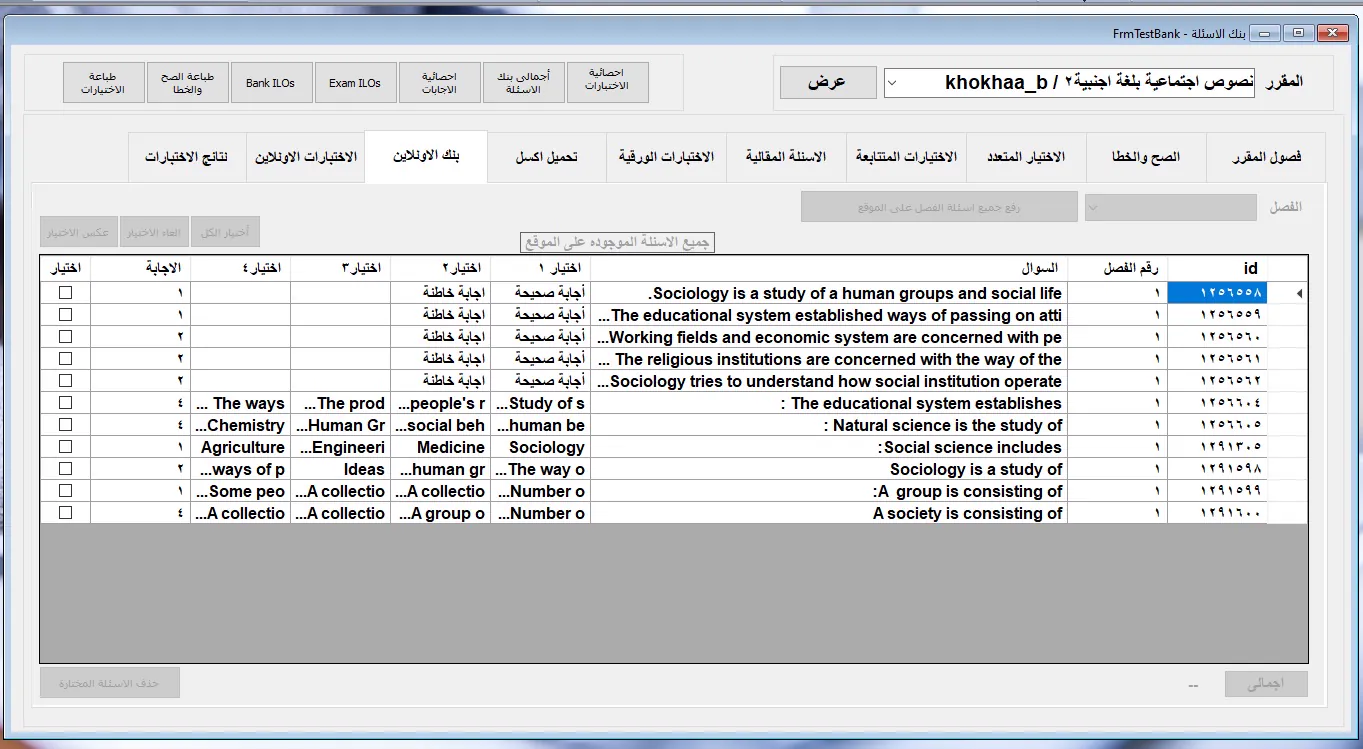Click the احصائية الاجابات button

point(440,83)
